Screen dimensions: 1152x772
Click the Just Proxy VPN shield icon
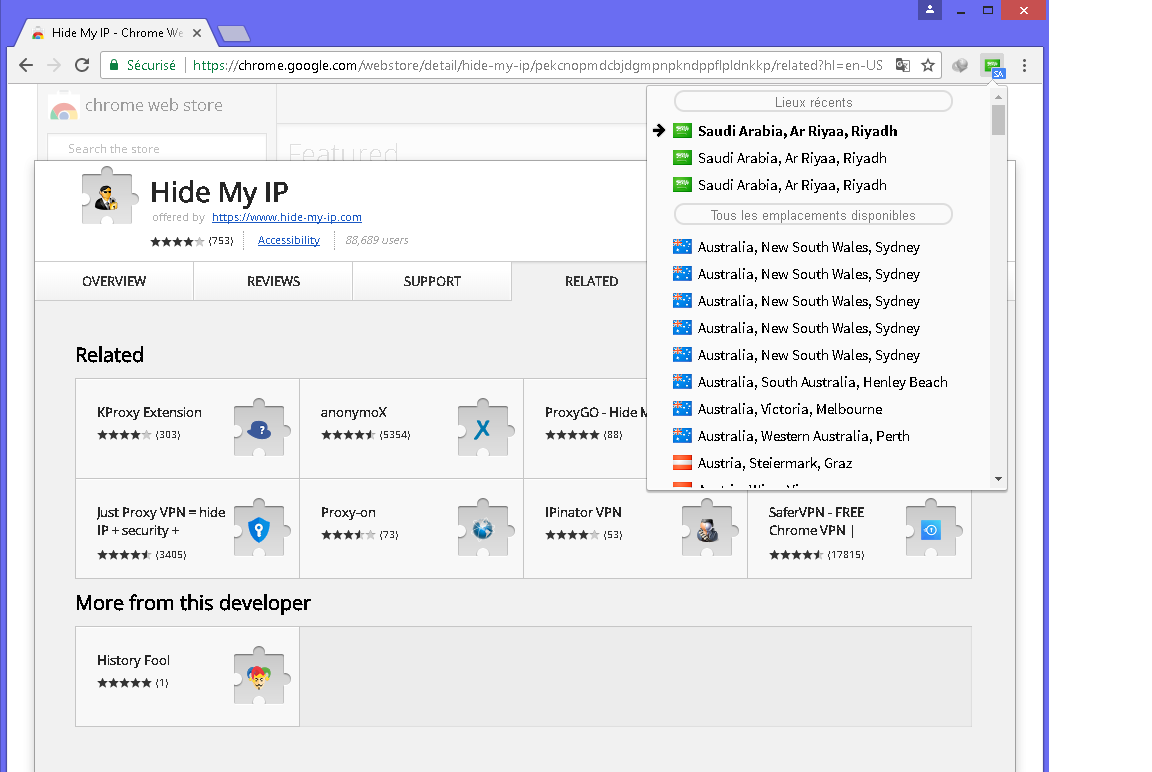pyautogui.click(x=259, y=529)
